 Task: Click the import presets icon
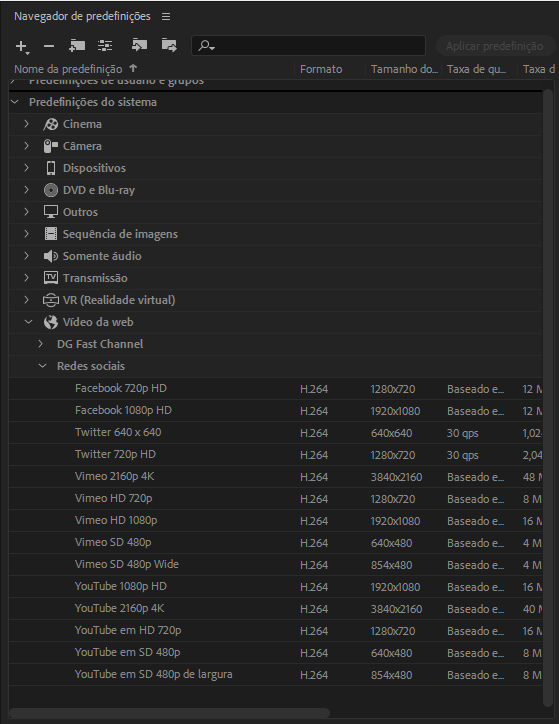tap(139, 45)
